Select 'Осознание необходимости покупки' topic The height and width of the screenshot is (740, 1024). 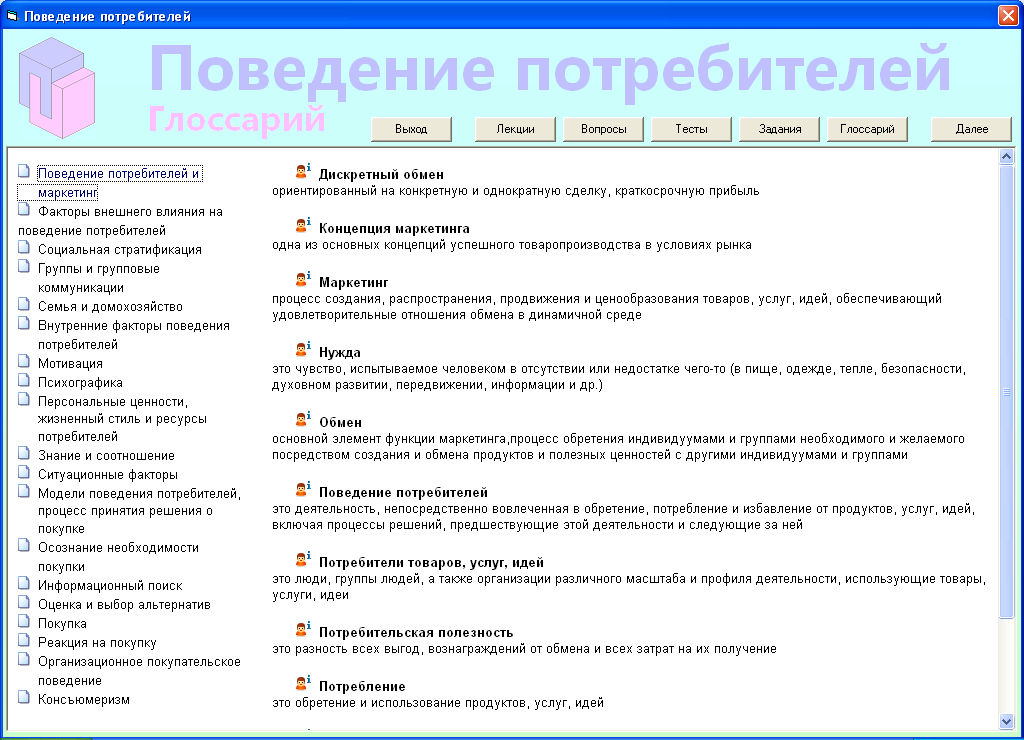coord(118,557)
